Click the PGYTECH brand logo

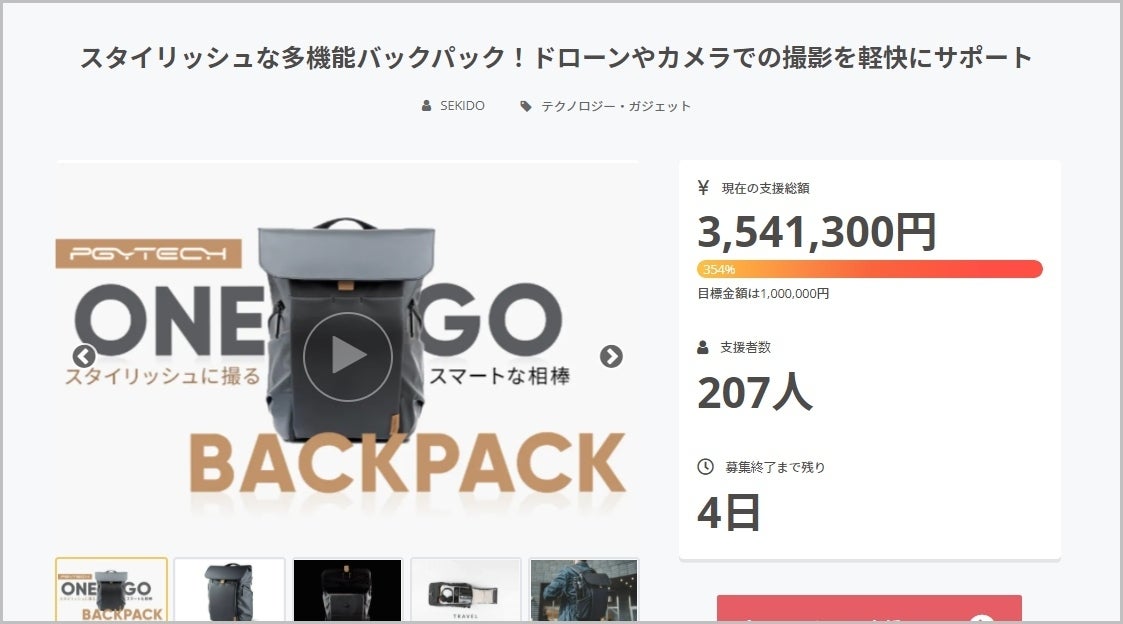(x=148, y=255)
